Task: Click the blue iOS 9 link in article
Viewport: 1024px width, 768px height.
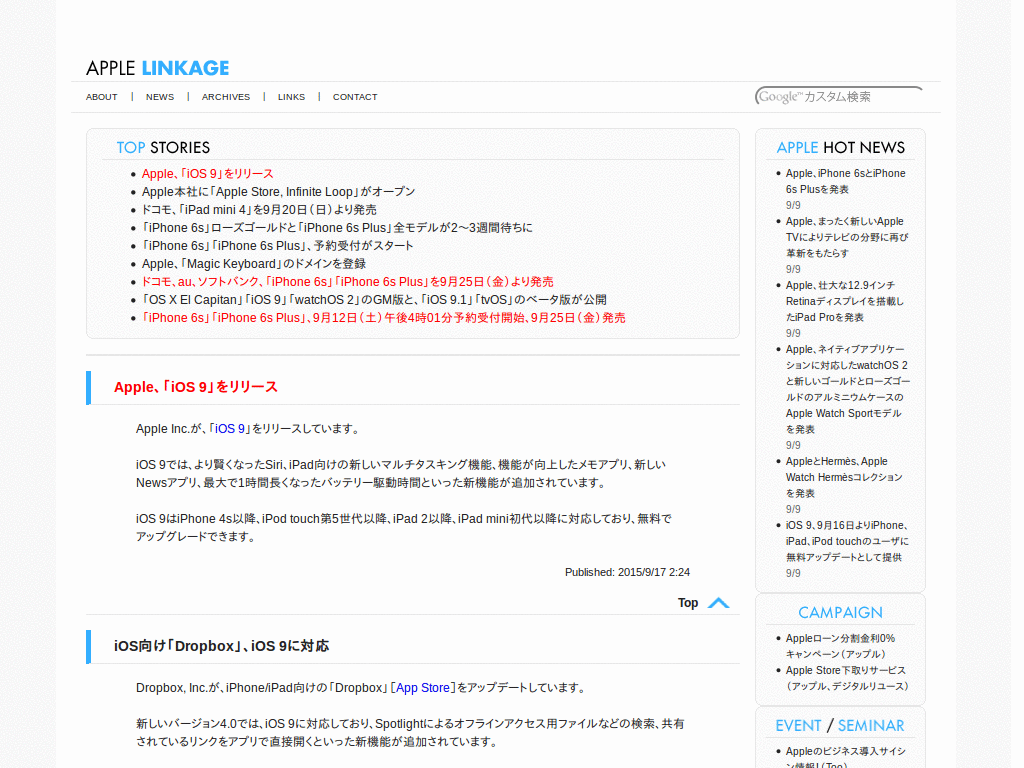Action: point(230,429)
